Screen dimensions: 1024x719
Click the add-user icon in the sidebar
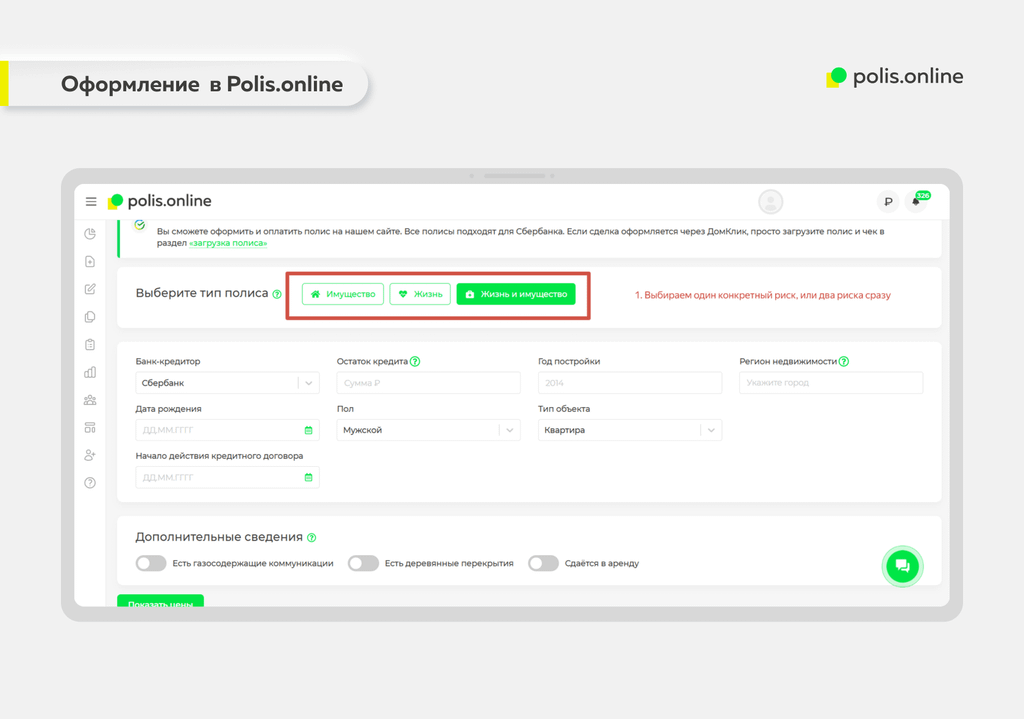coord(90,455)
